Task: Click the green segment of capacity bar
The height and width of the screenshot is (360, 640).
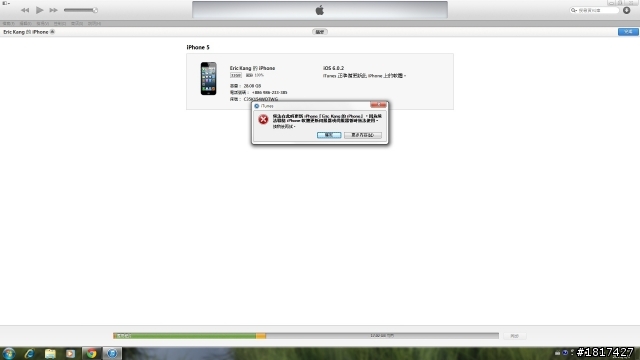Action: click(x=185, y=336)
